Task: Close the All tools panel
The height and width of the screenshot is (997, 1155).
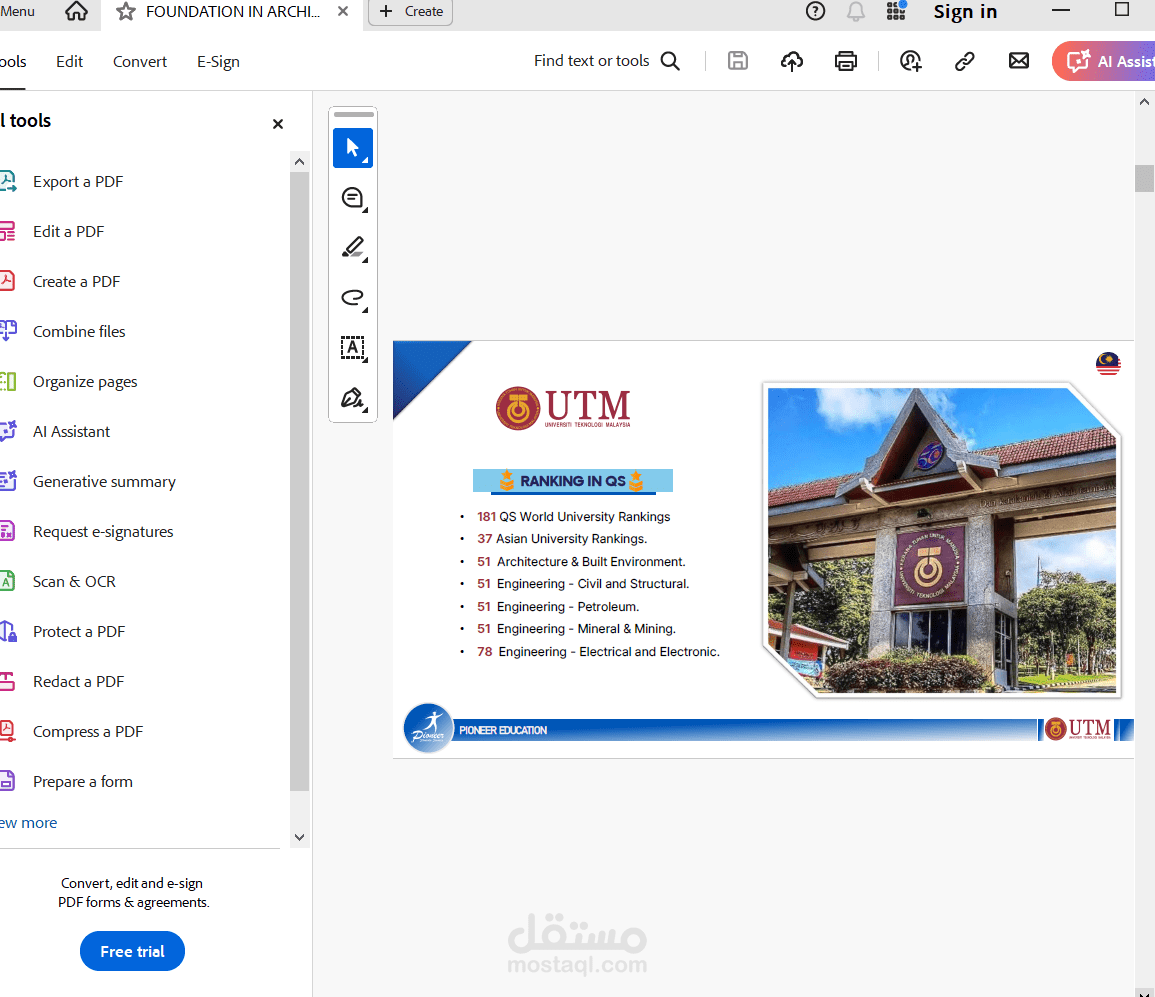Action: tap(278, 124)
